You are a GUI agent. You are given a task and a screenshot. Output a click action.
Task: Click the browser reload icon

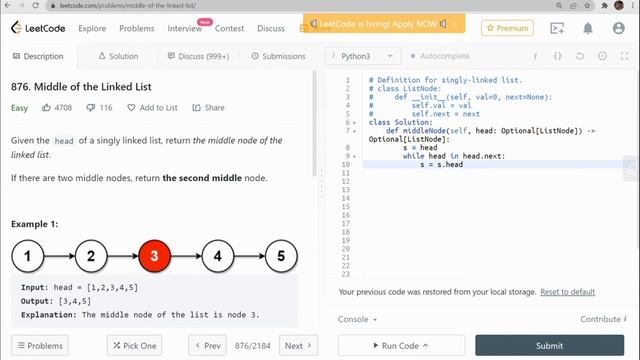coord(36,5)
